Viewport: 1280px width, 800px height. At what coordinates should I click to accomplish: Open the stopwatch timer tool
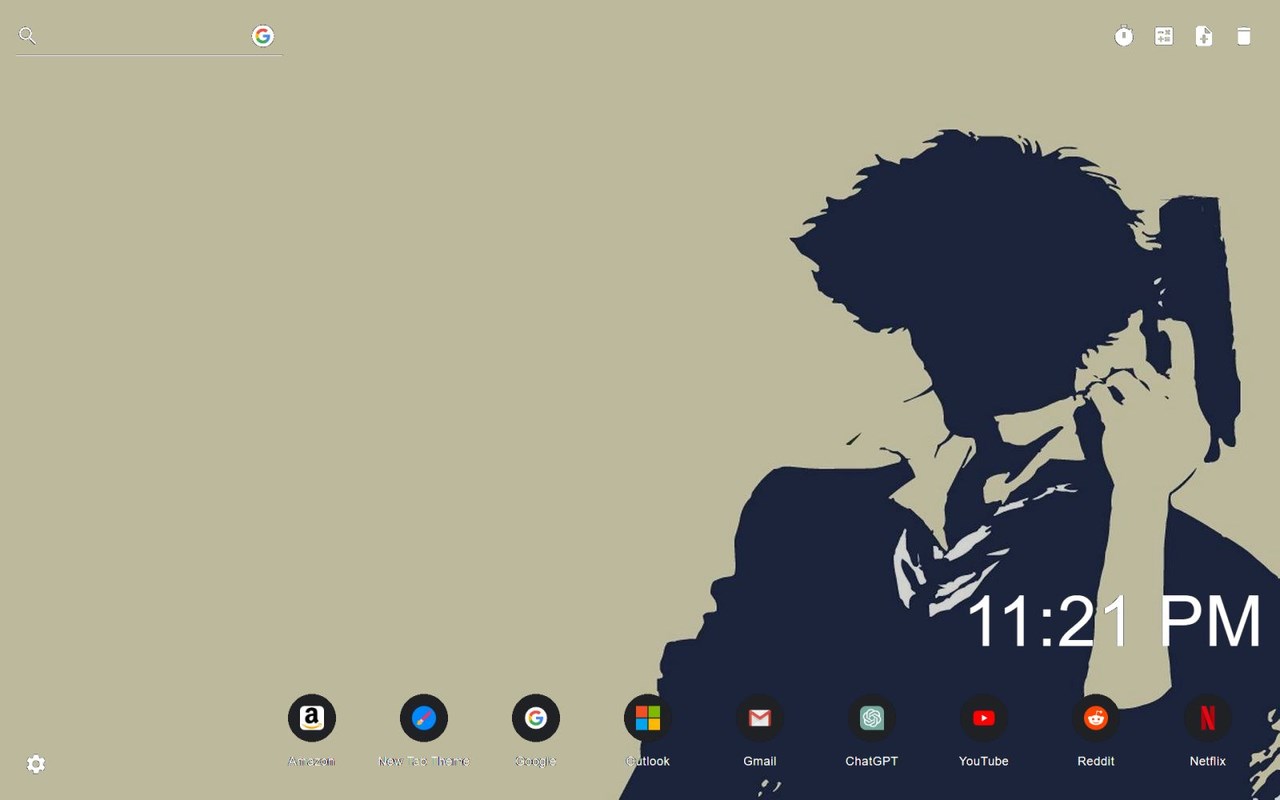(1124, 36)
